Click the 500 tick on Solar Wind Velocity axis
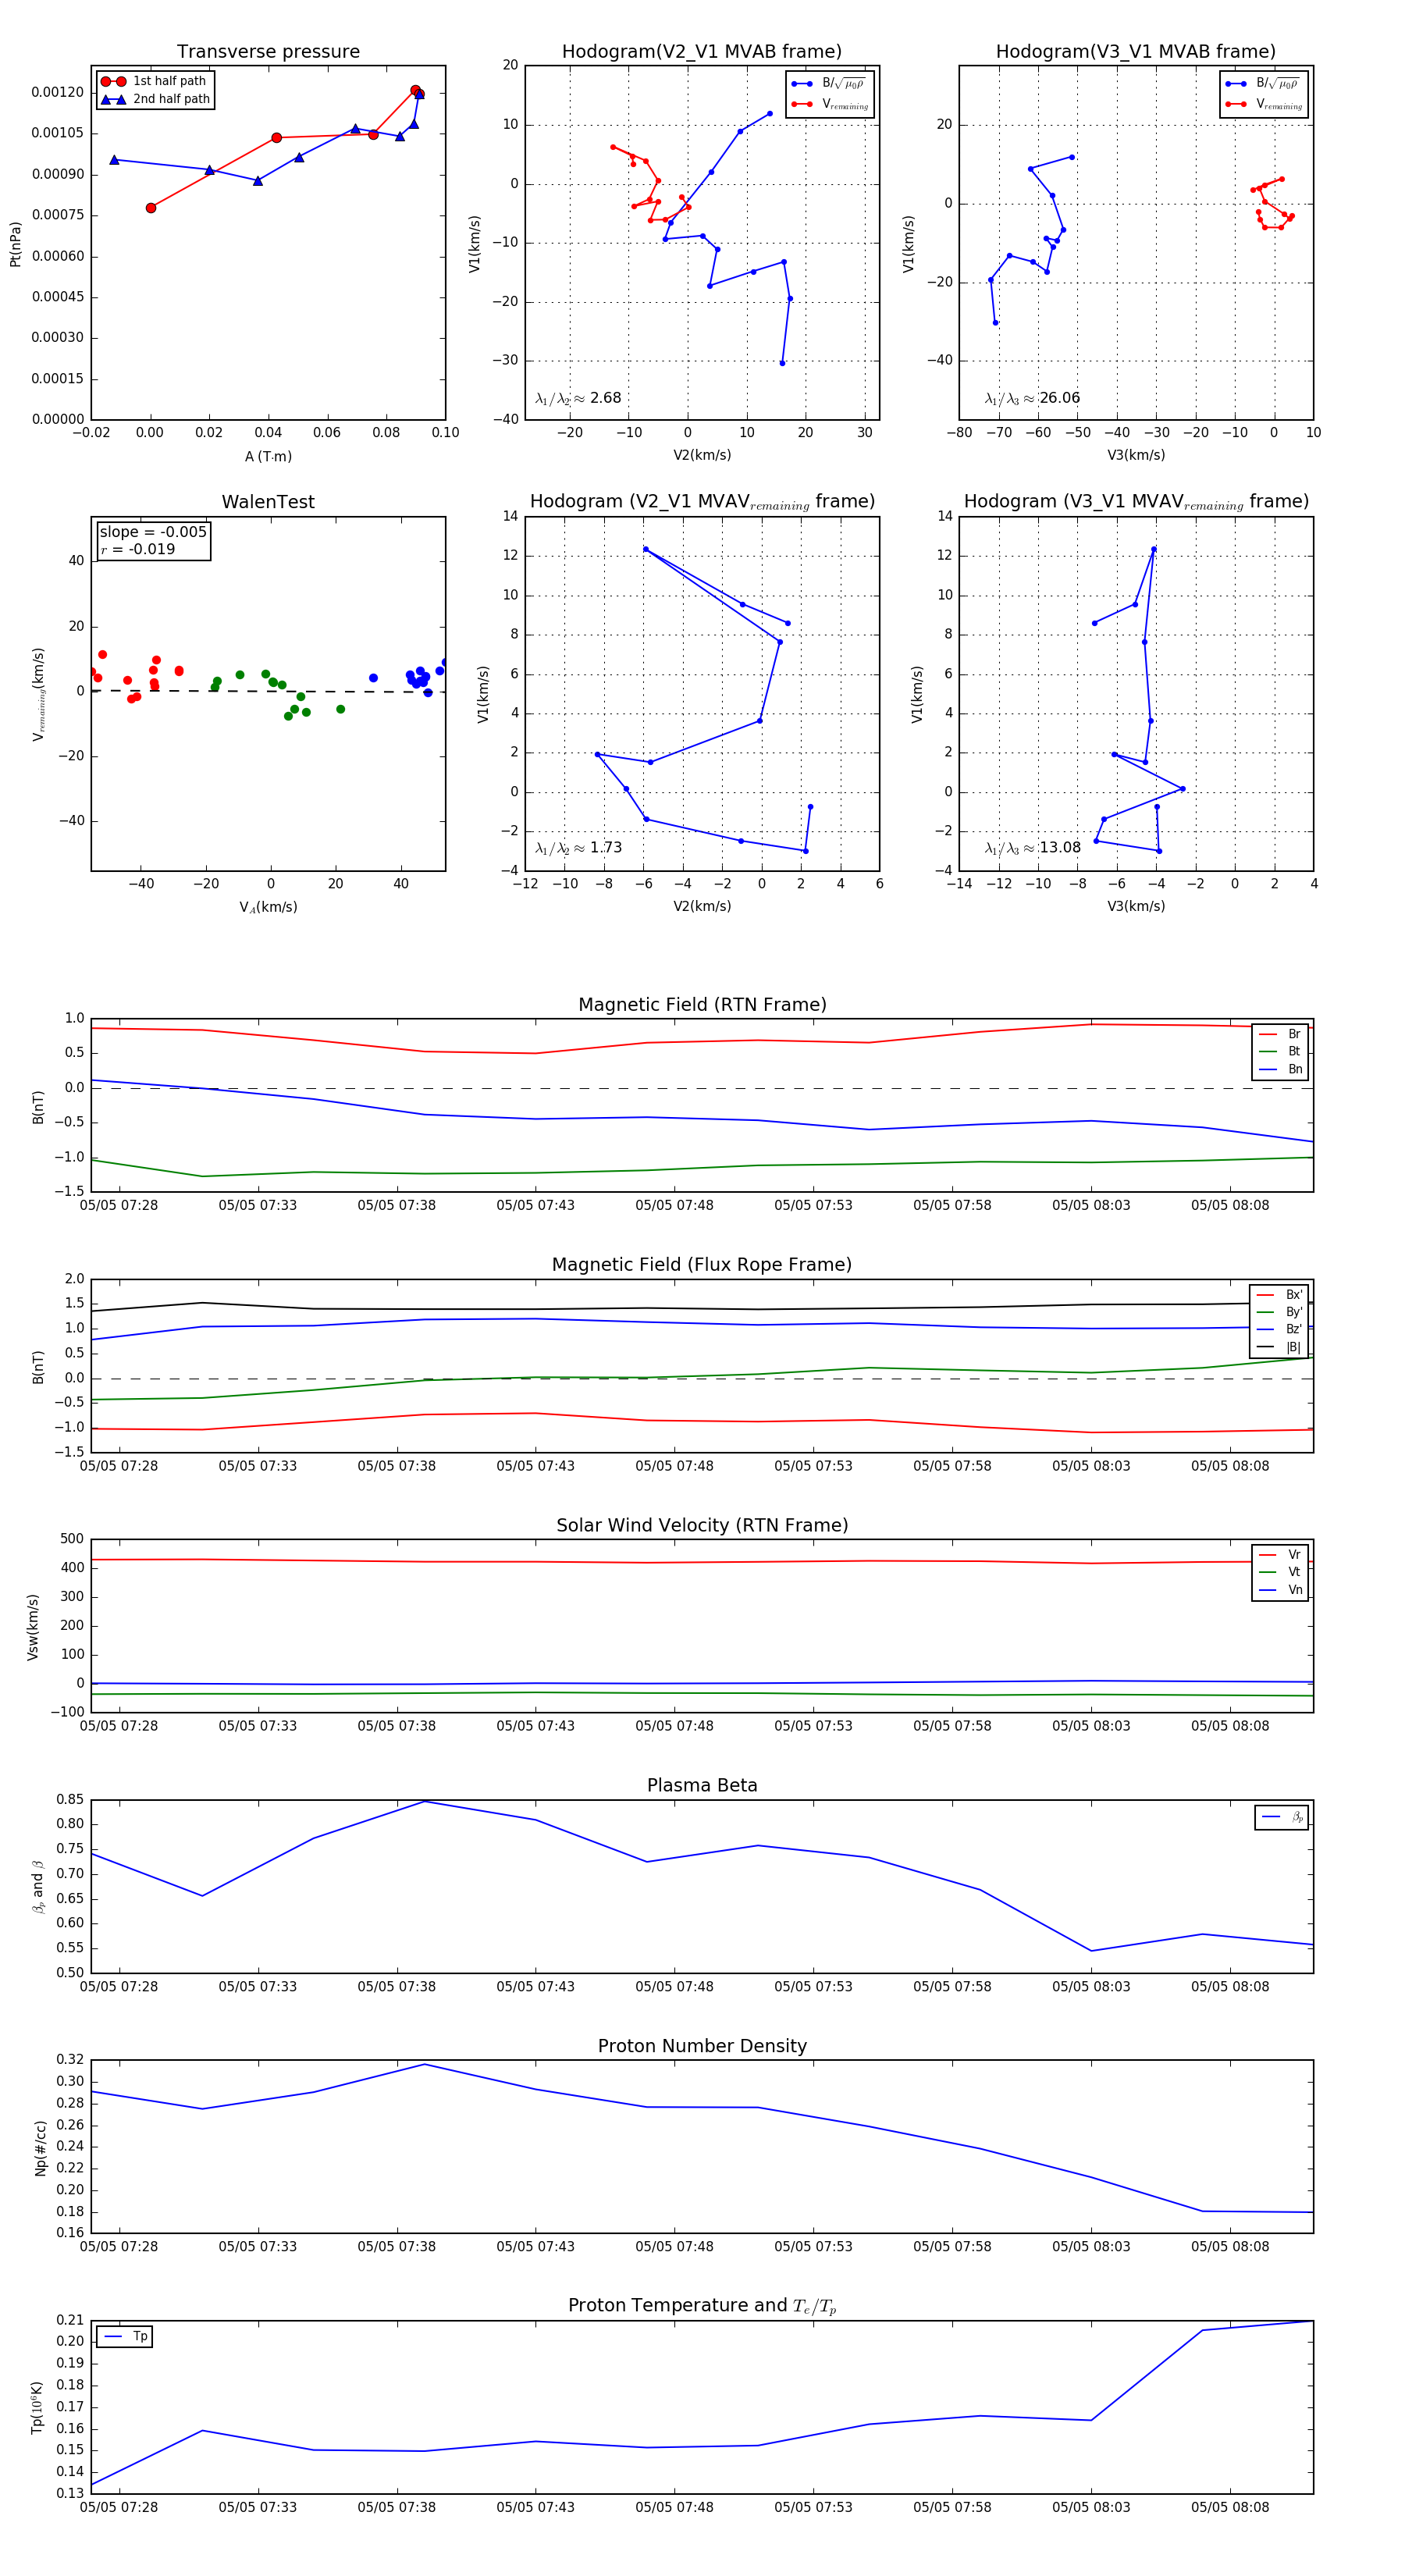The width and height of the screenshot is (1405, 2576). [x=72, y=1538]
